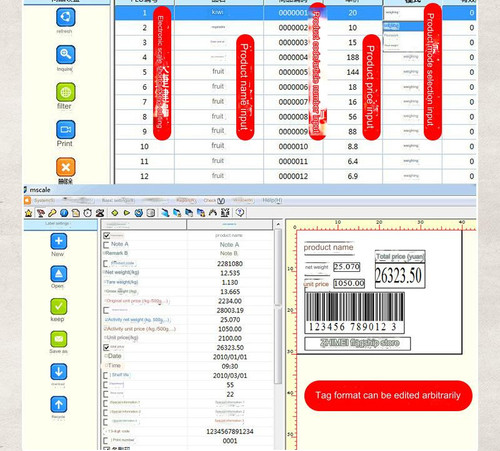Click the 26323.50 total price on label
This screenshot has width=500, height=451.
coord(400,276)
